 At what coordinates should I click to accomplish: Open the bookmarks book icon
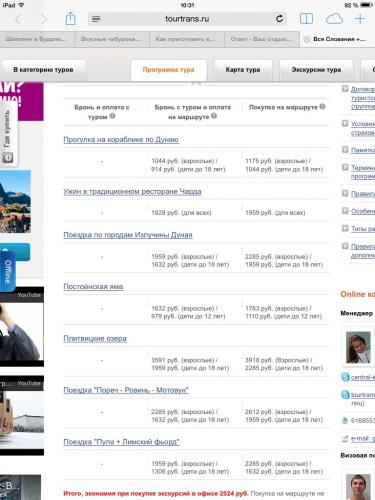pyautogui.click(x=306, y=19)
